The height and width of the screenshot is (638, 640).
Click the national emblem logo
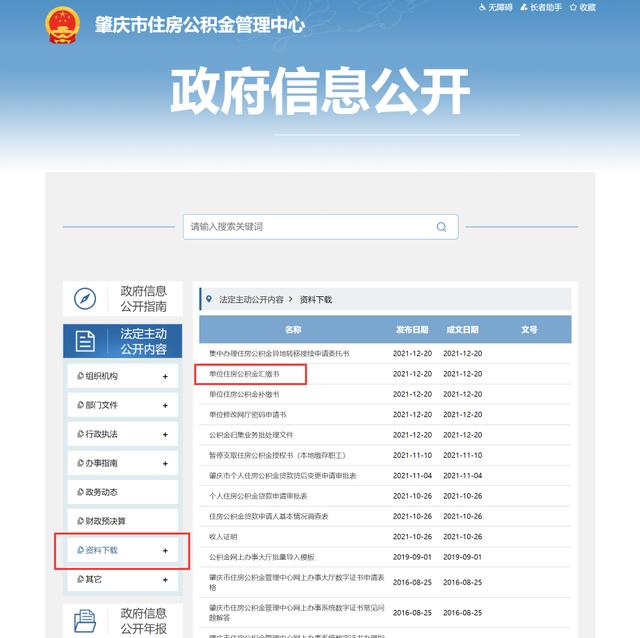coord(62,25)
